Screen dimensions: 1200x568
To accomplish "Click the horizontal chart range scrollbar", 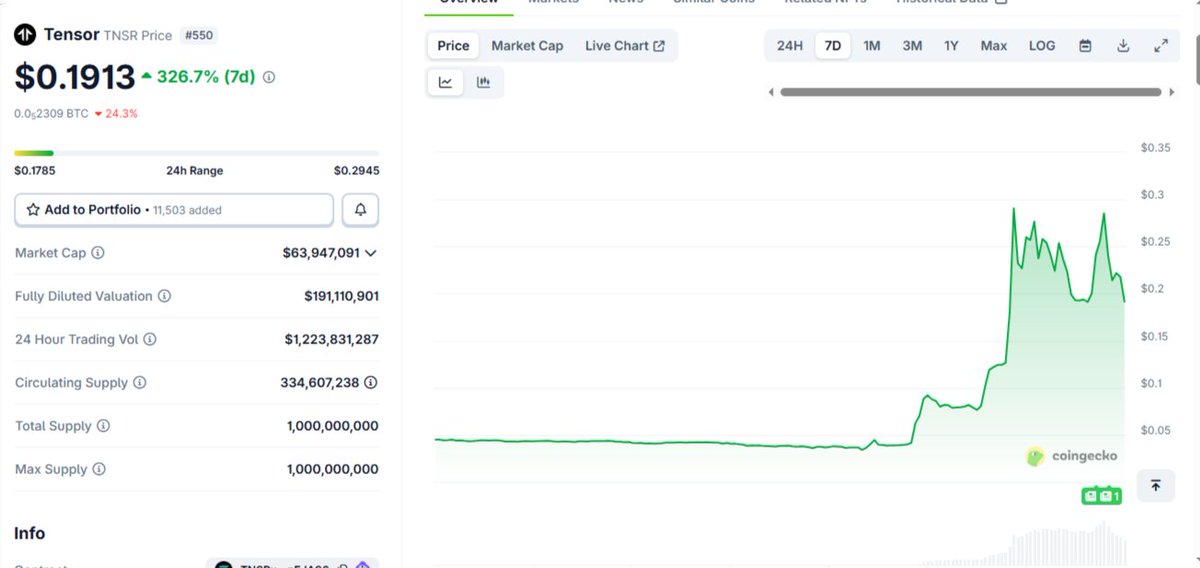I will [x=970, y=92].
